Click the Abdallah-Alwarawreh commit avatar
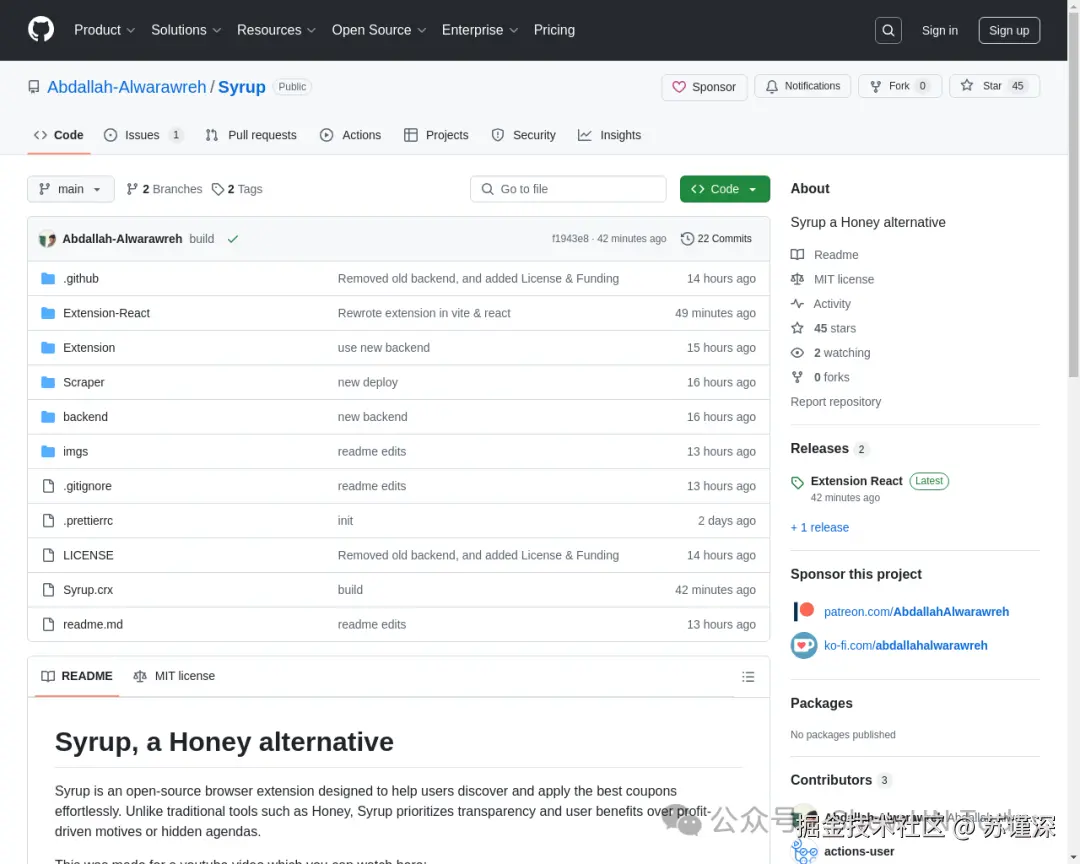 click(48, 239)
